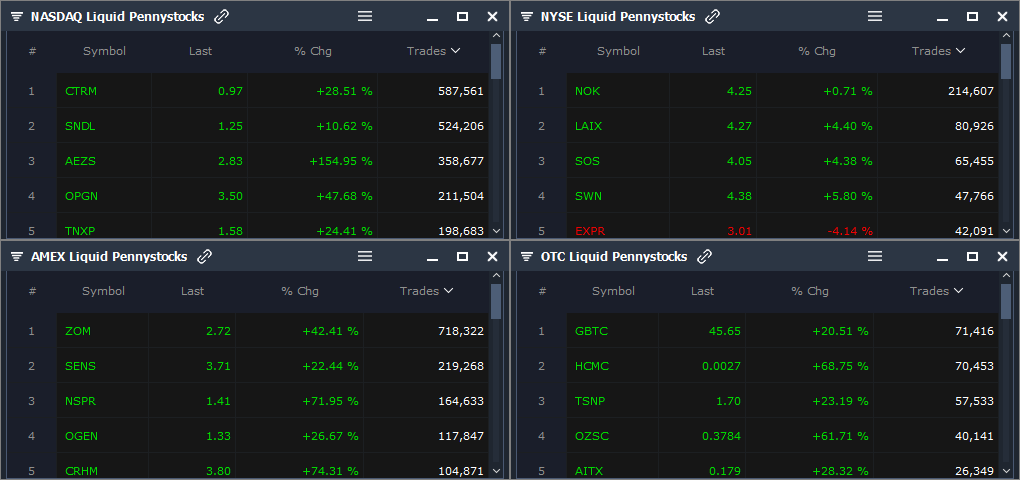
Task: Click NYSE scrollbar down arrow
Action: click(1006, 230)
